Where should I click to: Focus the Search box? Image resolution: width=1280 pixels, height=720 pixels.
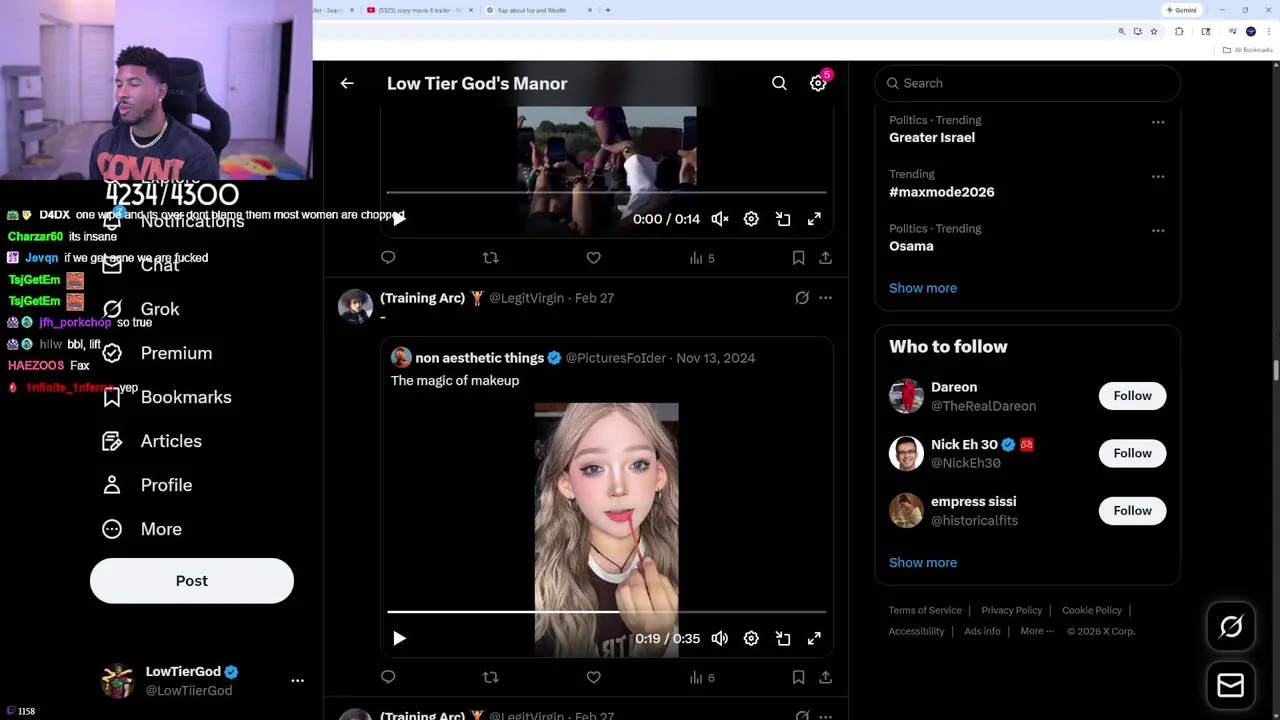[1027, 83]
